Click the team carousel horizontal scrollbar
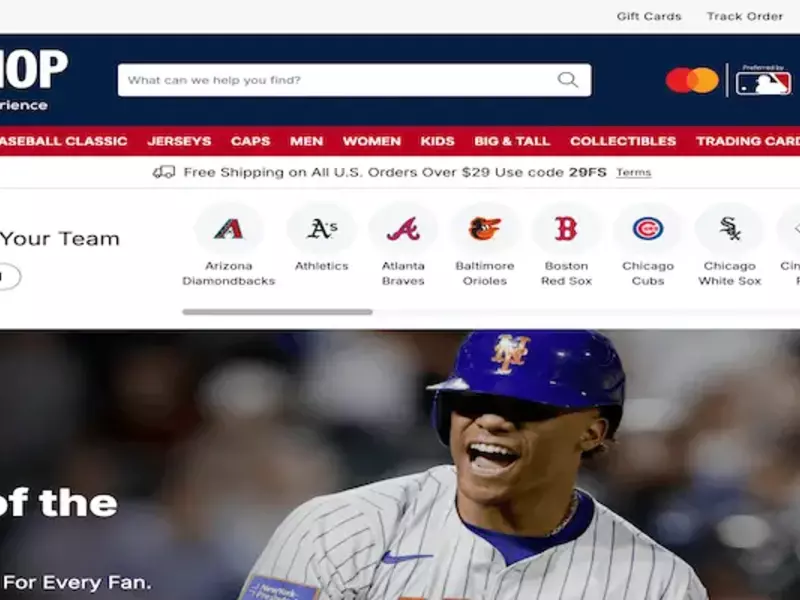 (277, 312)
